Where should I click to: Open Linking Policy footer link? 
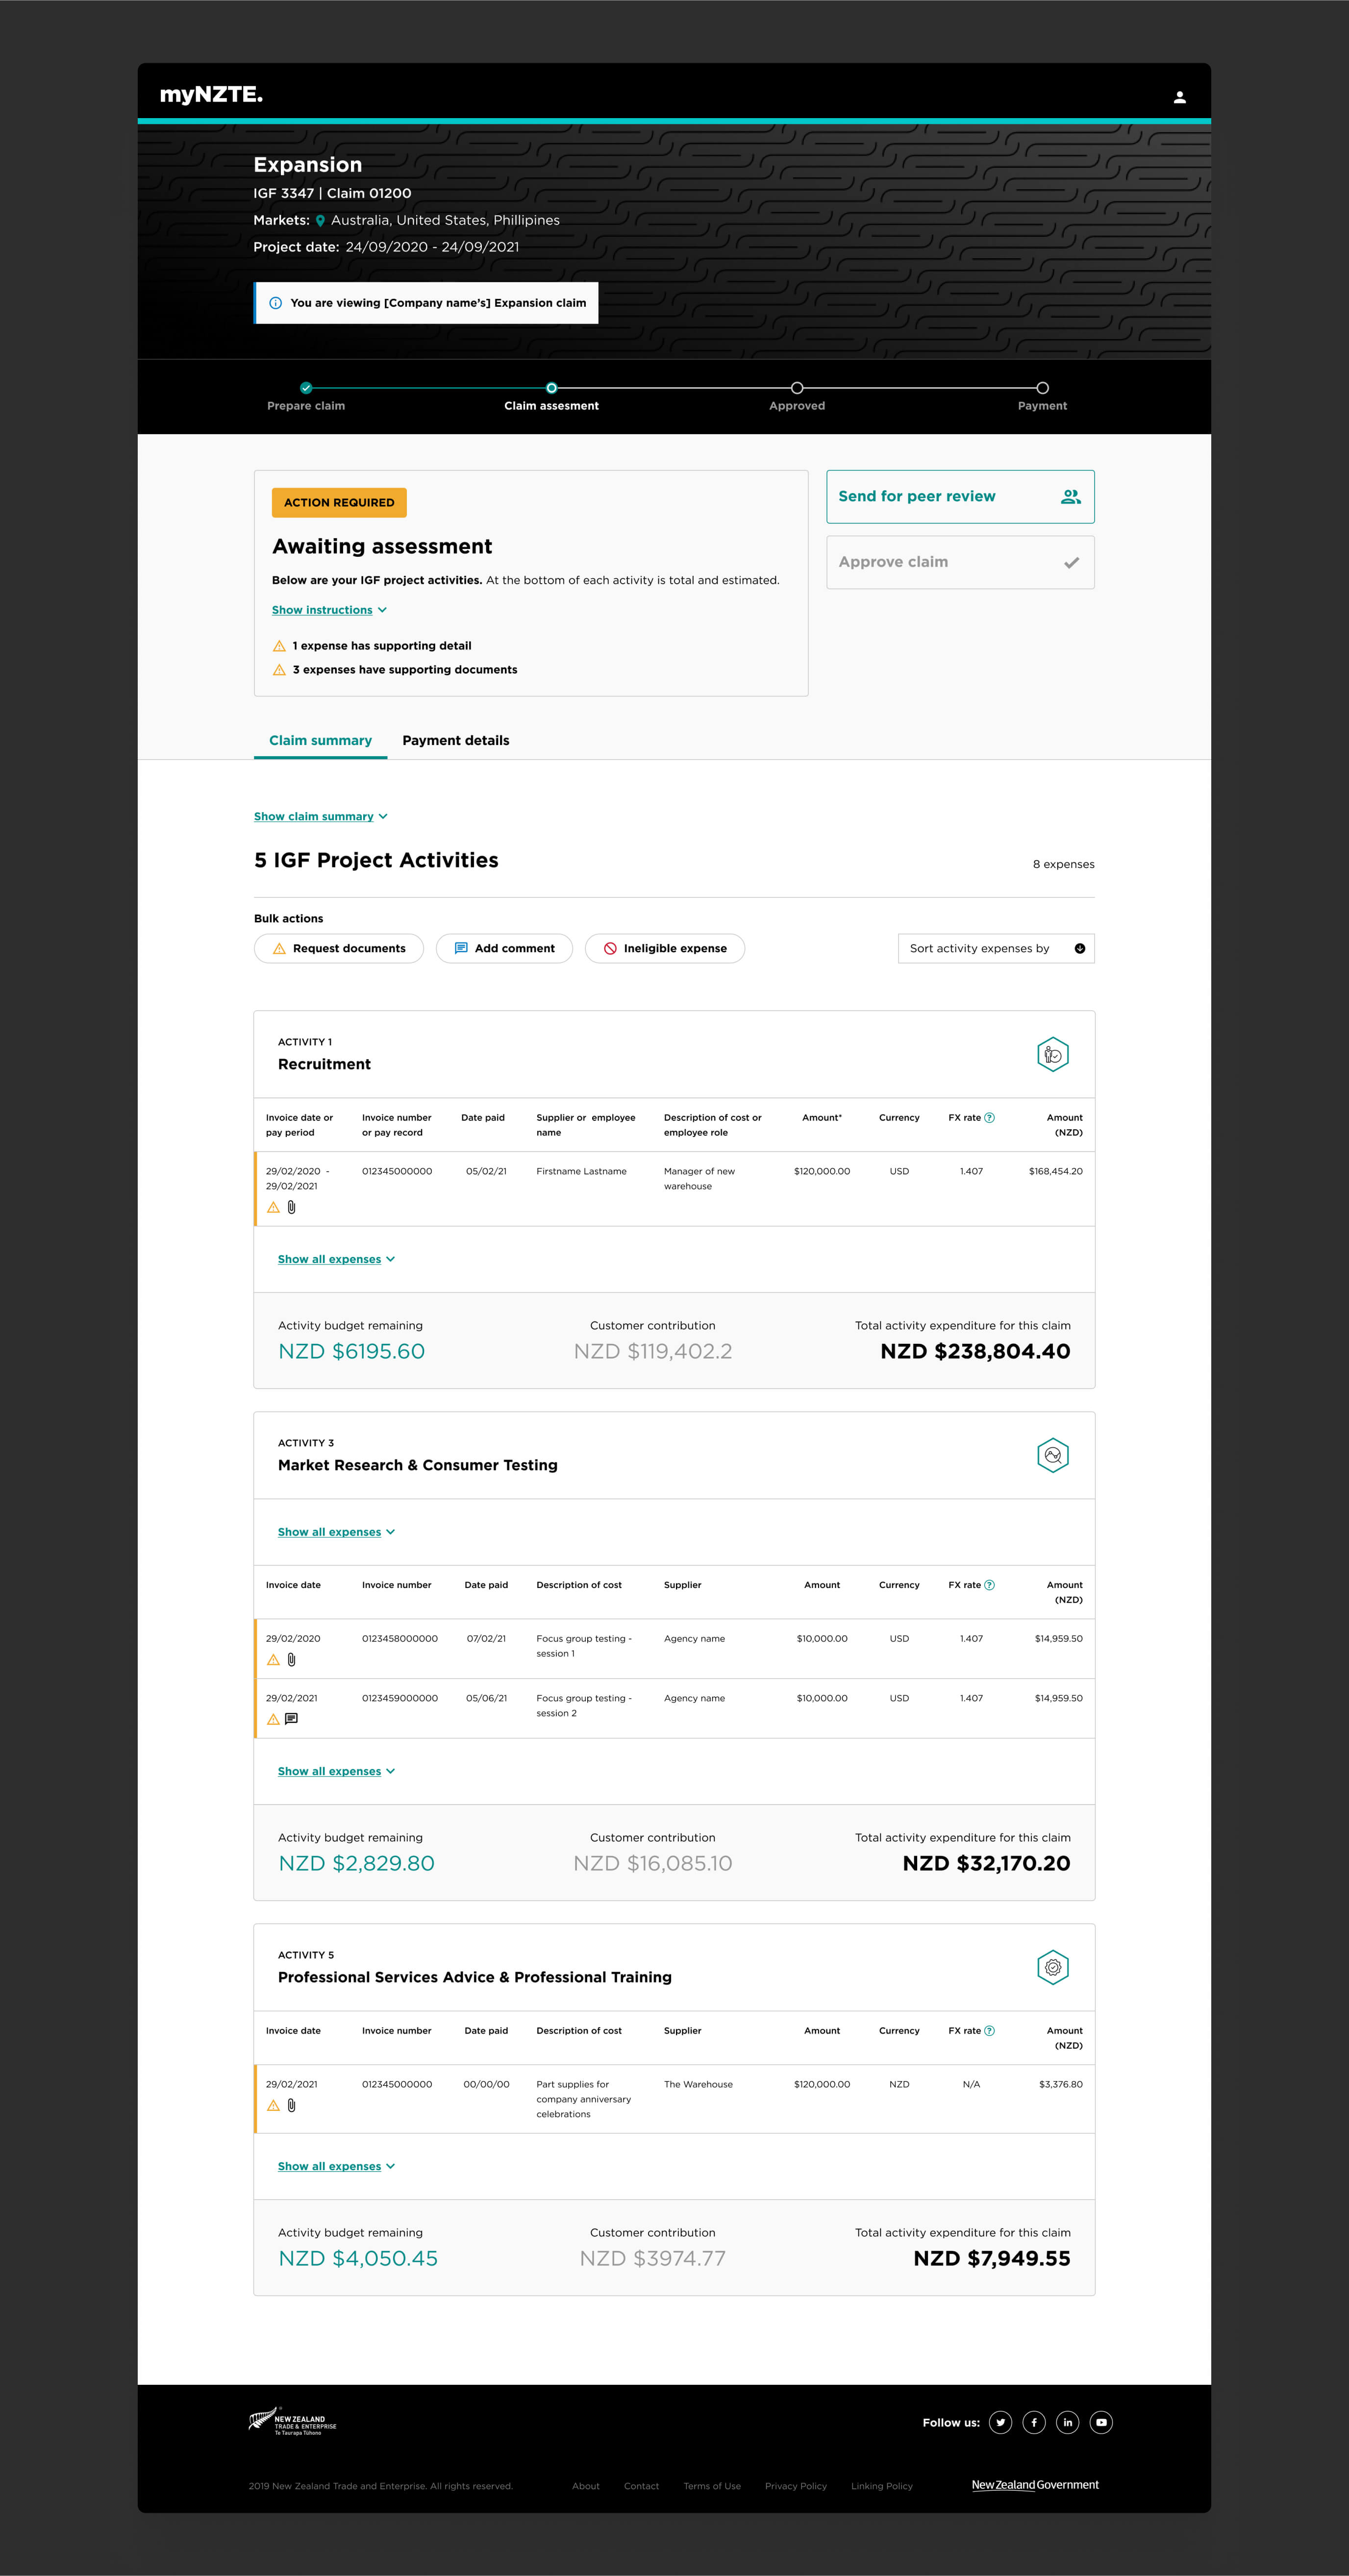[x=882, y=2486]
